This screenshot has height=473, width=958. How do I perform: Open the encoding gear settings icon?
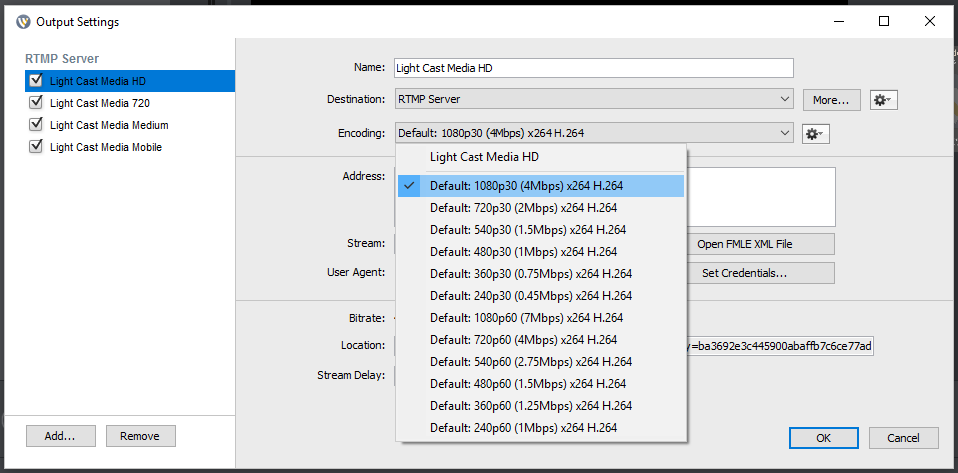[815, 134]
